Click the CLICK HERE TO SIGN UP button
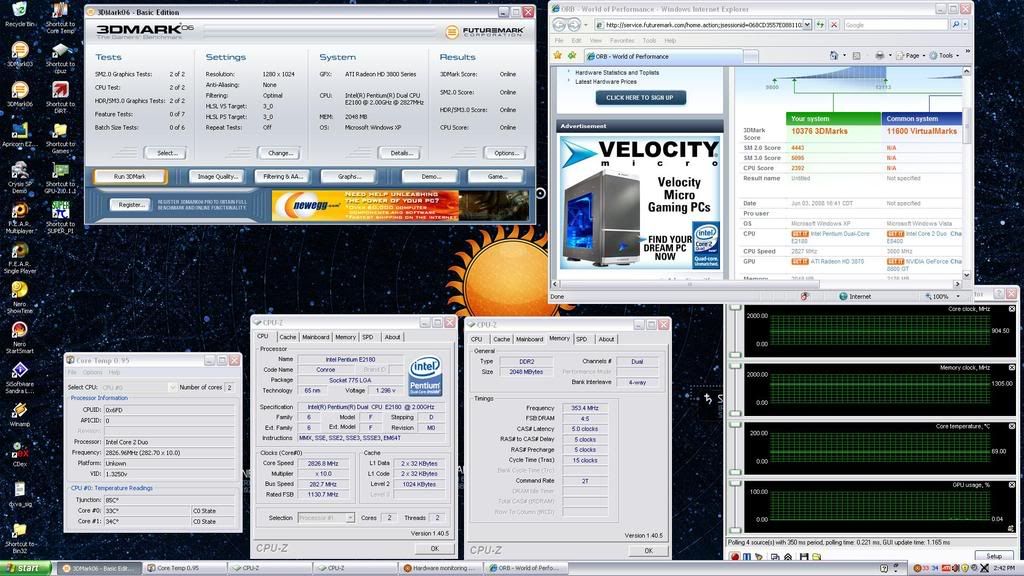The height and width of the screenshot is (576, 1024). coord(639,97)
